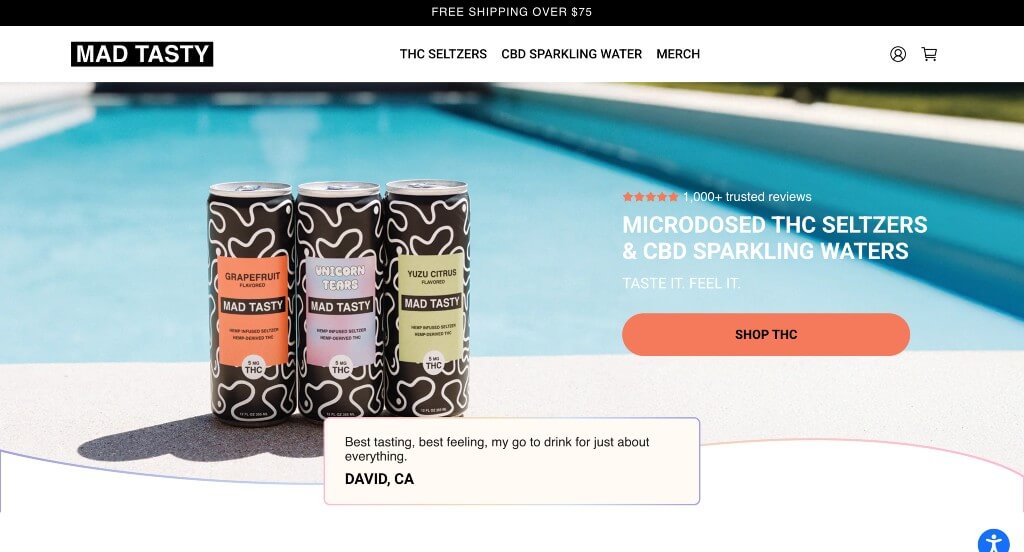Click the five-star rating icons
The image size is (1024, 552).
click(x=650, y=197)
